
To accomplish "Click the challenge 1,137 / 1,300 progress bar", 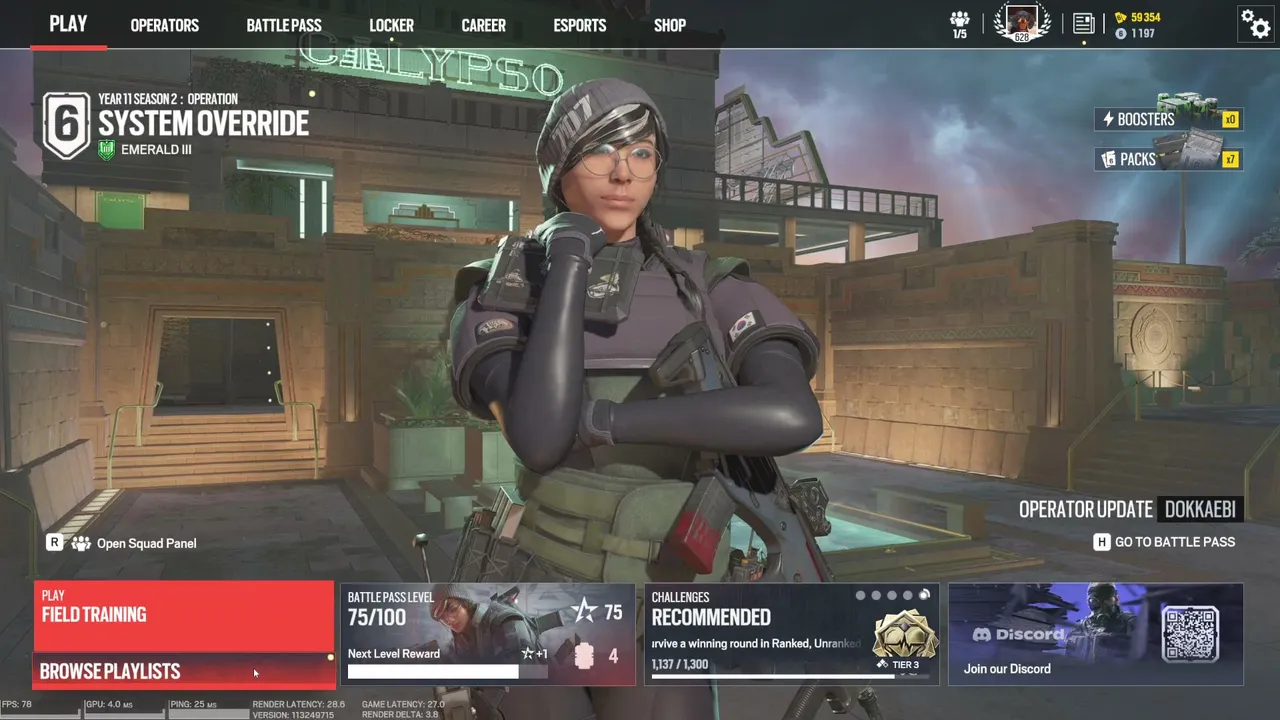I will coord(792,677).
